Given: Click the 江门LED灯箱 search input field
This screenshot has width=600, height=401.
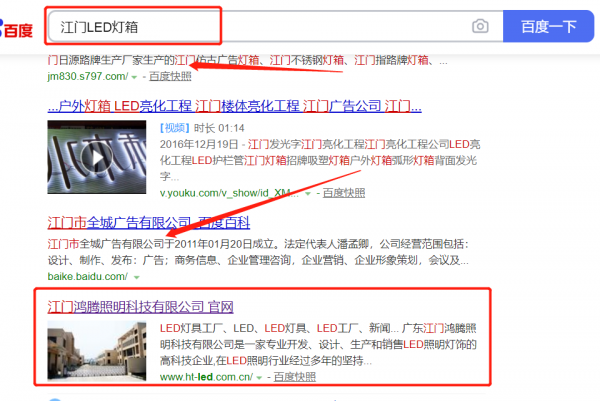Looking at the screenshot, I should click(x=260, y=26).
